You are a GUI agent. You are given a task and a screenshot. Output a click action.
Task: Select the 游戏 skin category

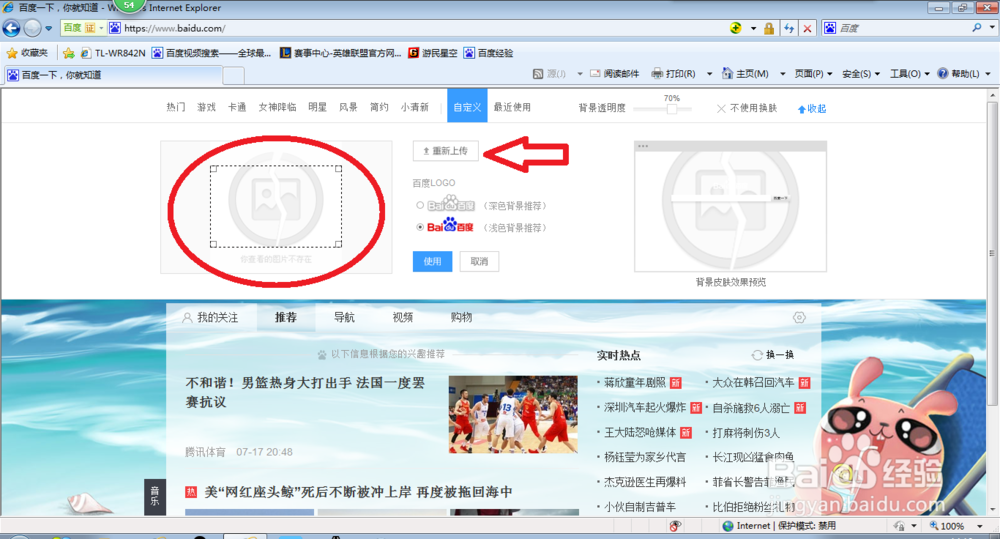tap(206, 107)
